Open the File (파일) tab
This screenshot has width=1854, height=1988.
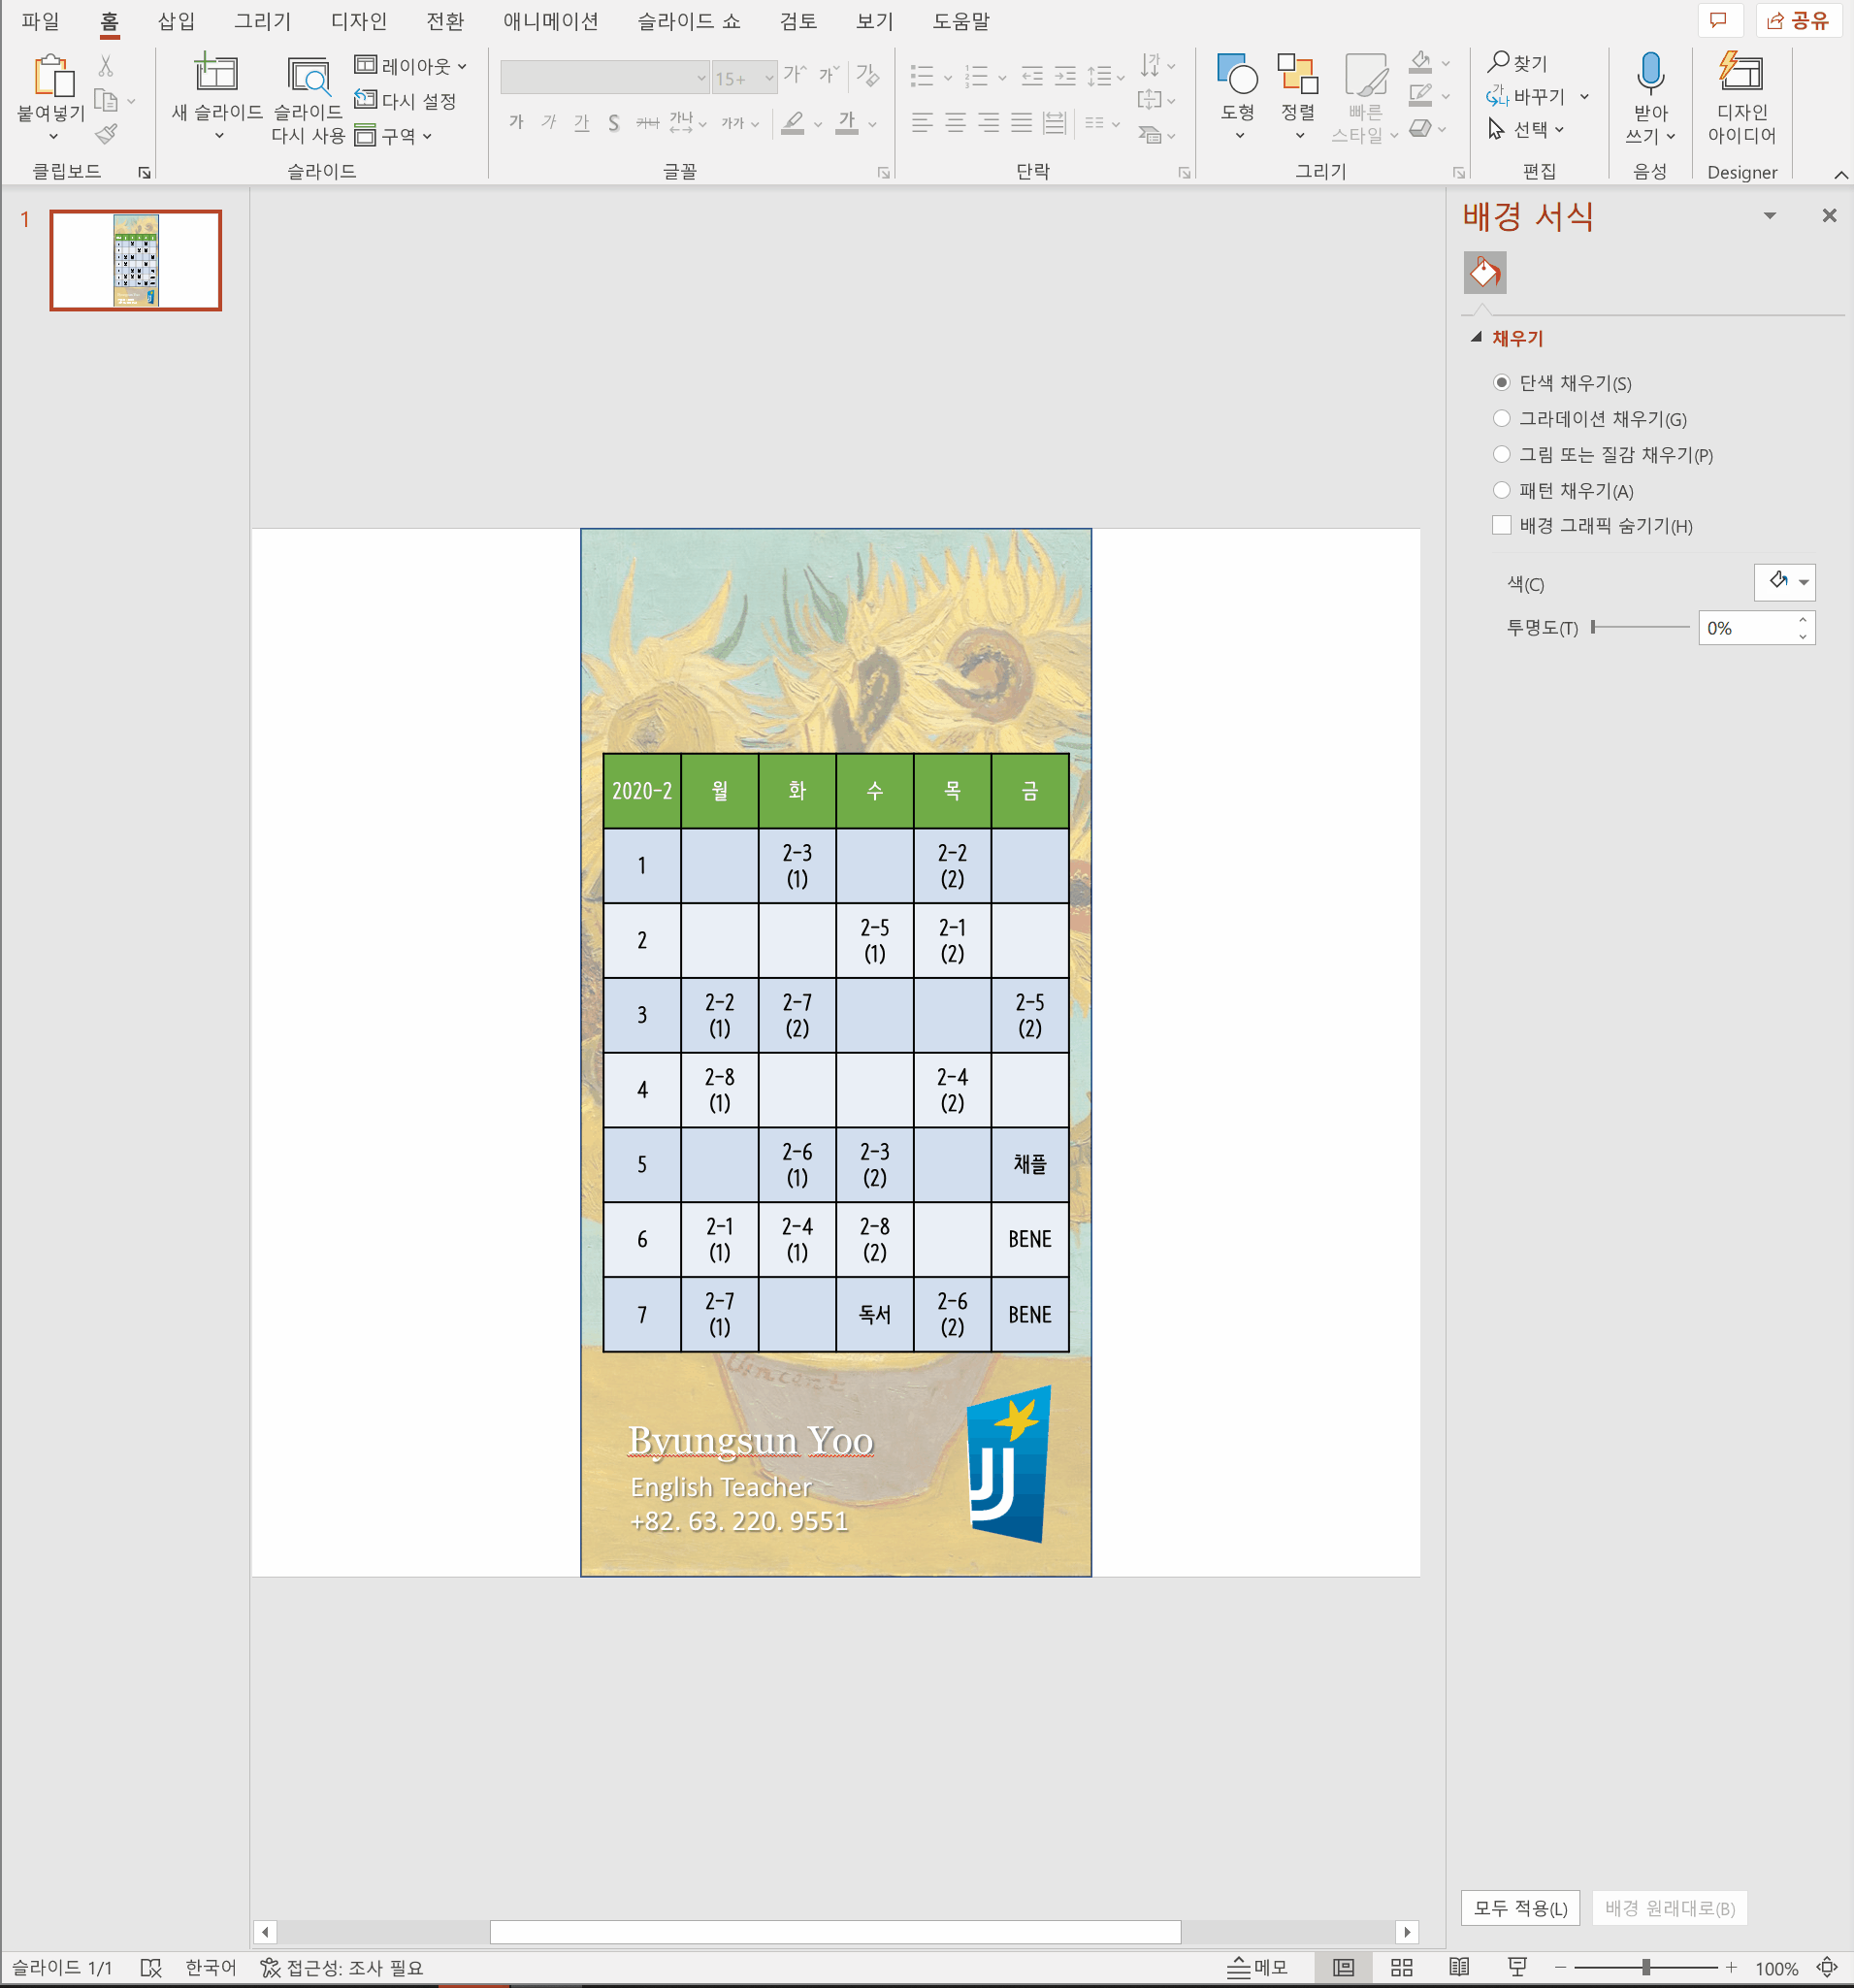point(41,21)
